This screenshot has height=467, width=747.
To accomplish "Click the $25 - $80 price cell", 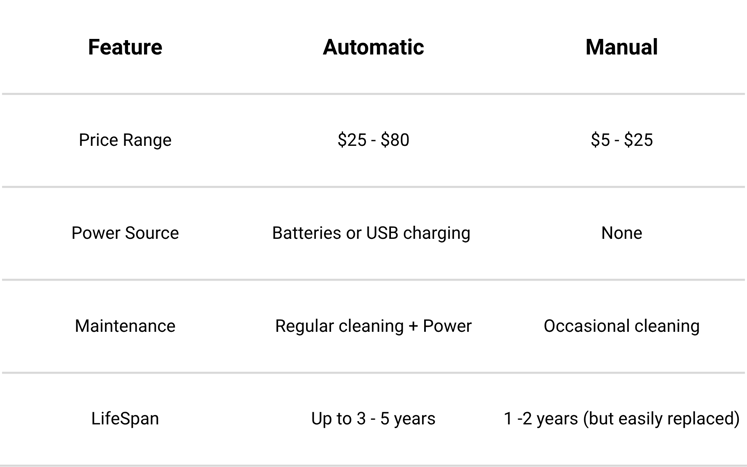I will pos(373,140).
